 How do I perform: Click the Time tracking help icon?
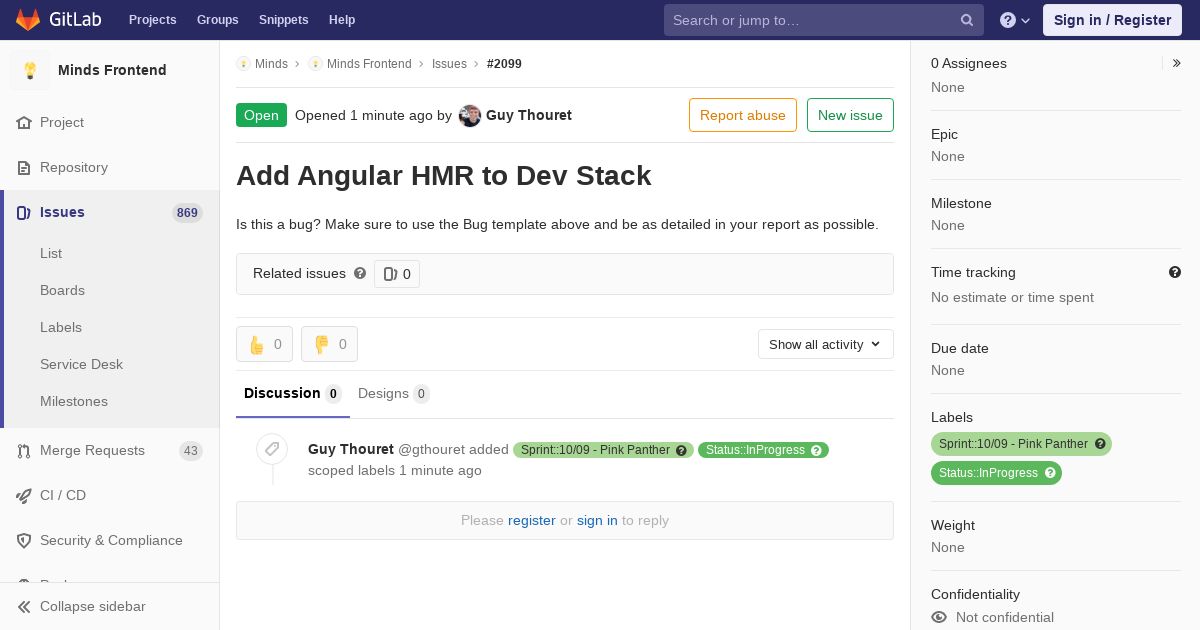[x=1175, y=272]
